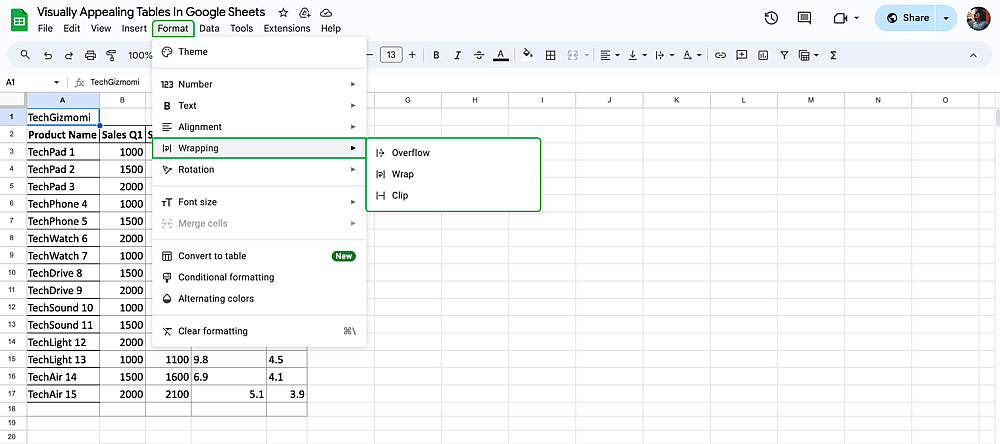Choose Theme in the Format menu
This screenshot has width=1000, height=444.
coord(260,52)
